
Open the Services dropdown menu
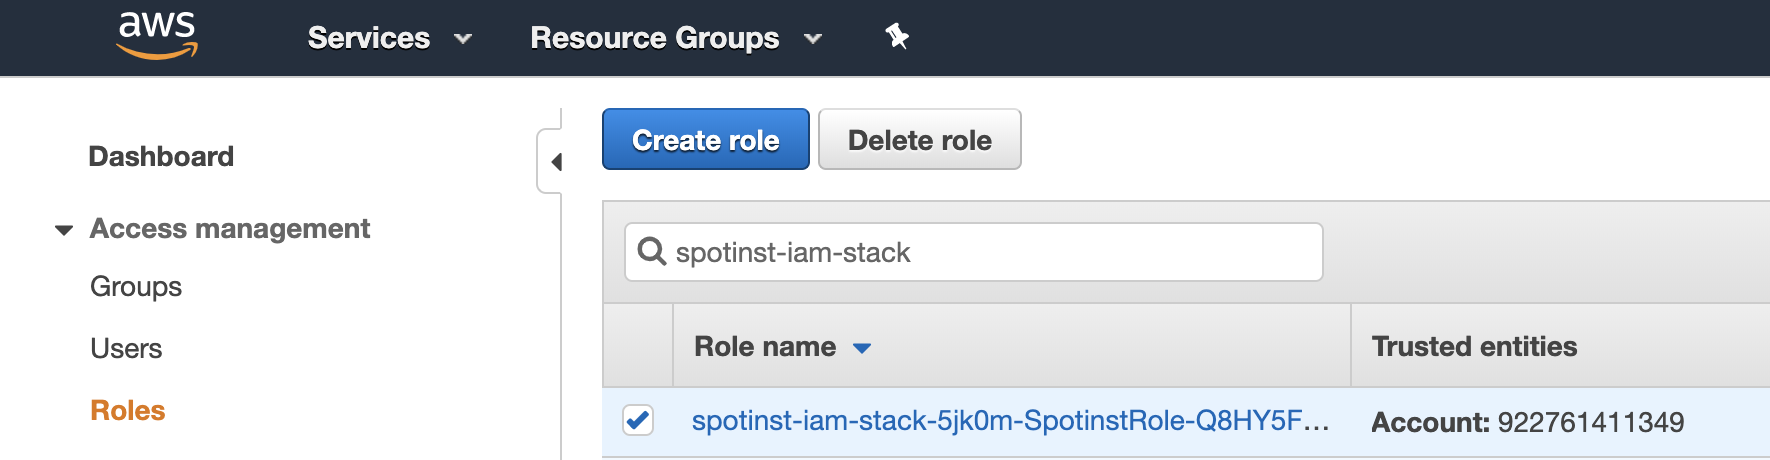point(389,38)
